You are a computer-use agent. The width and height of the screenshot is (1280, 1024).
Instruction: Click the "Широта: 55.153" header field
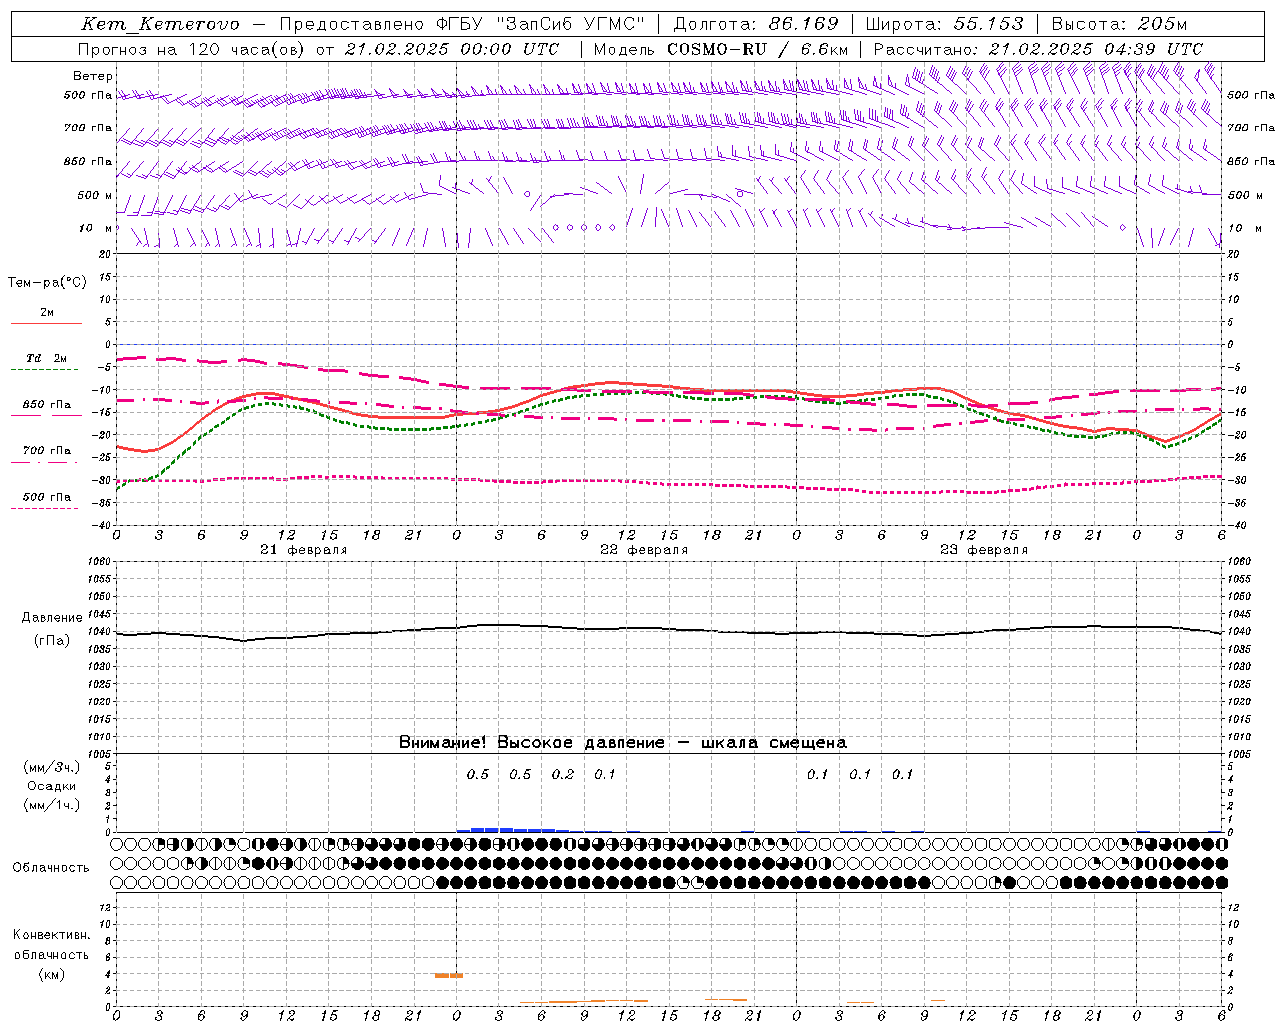point(945,24)
